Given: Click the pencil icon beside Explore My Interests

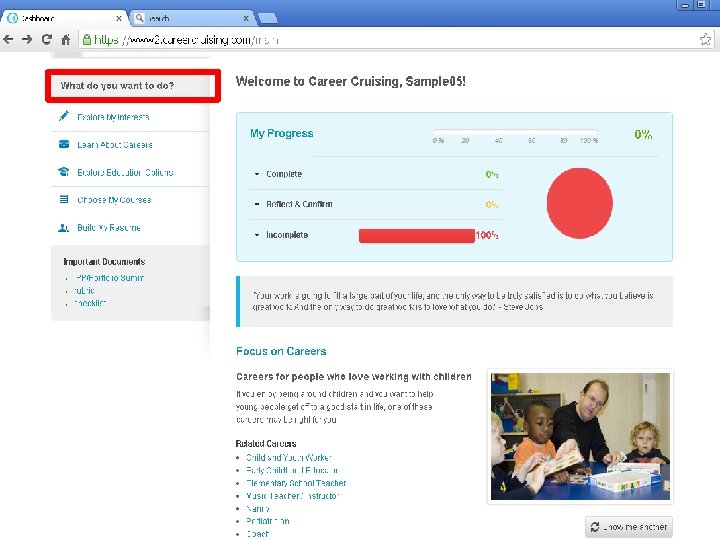Looking at the screenshot, I should click(x=64, y=116).
